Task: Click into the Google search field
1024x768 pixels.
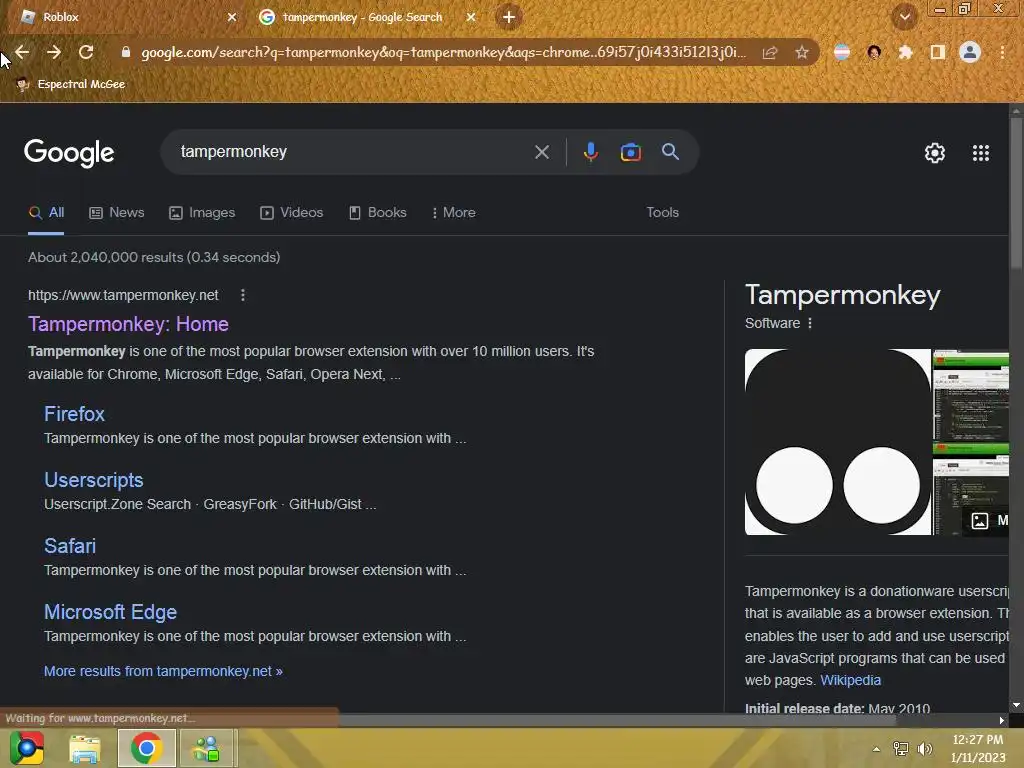Action: tap(353, 152)
